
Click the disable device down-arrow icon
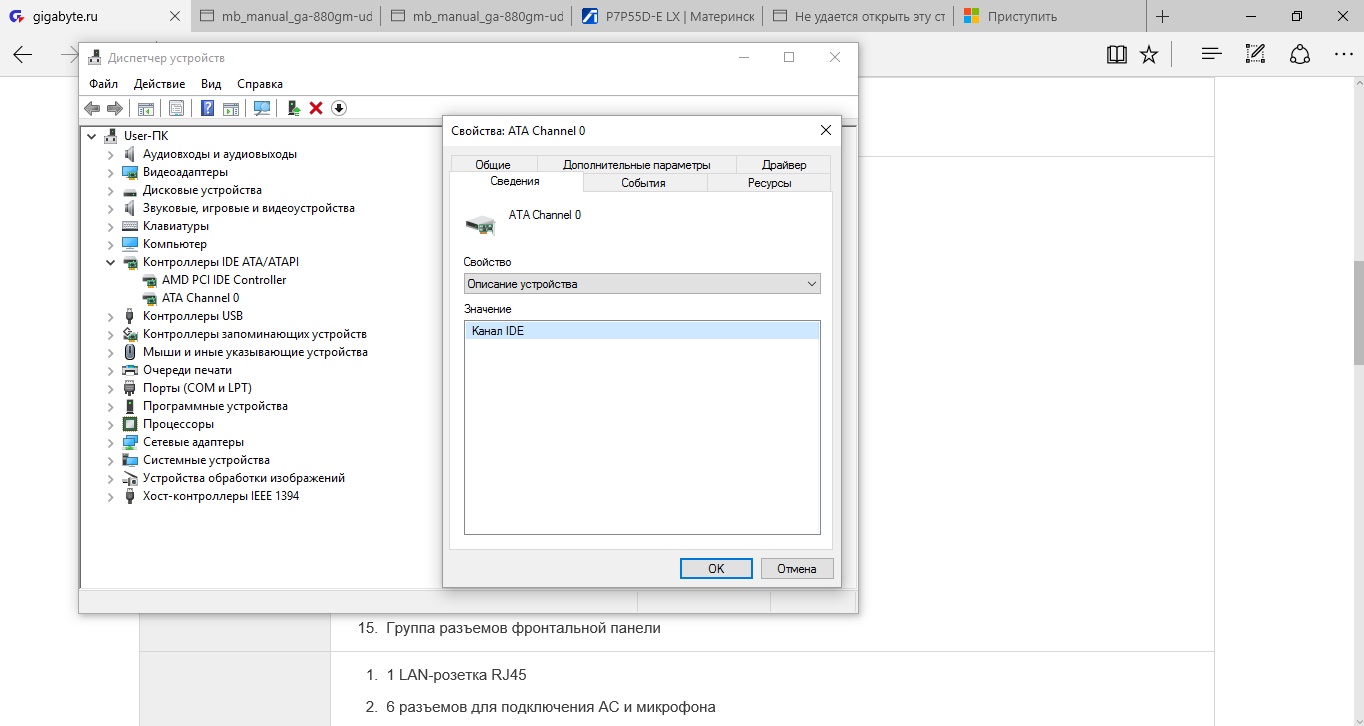[x=339, y=108]
